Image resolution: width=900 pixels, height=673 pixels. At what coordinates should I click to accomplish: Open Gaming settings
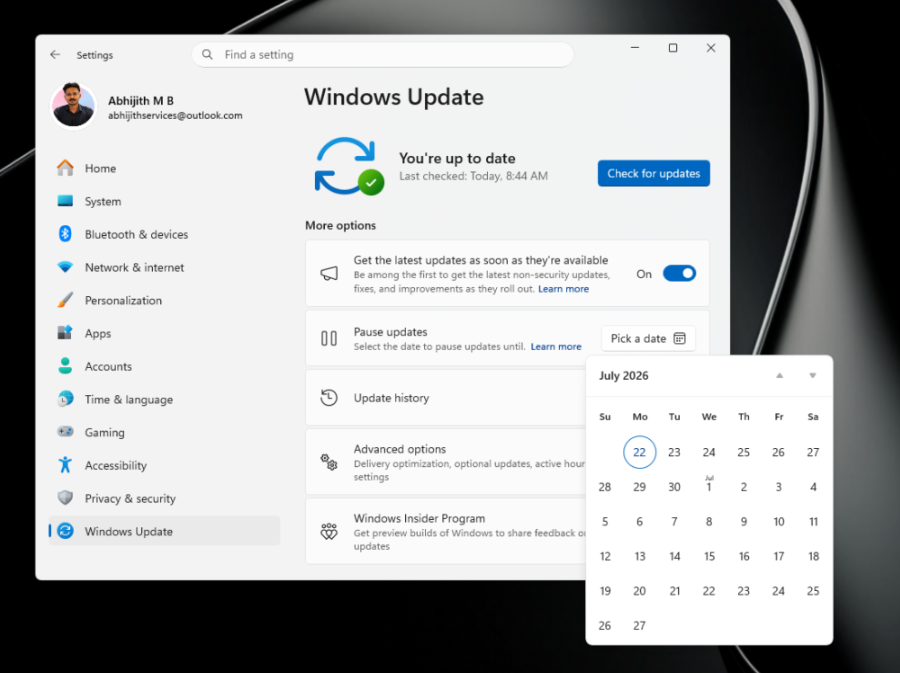164,432
